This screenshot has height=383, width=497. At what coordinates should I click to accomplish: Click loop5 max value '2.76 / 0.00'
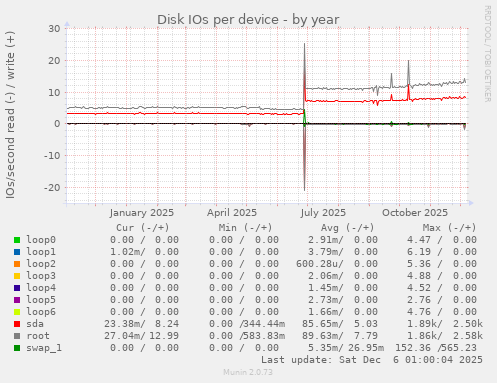[x=442, y=300]
